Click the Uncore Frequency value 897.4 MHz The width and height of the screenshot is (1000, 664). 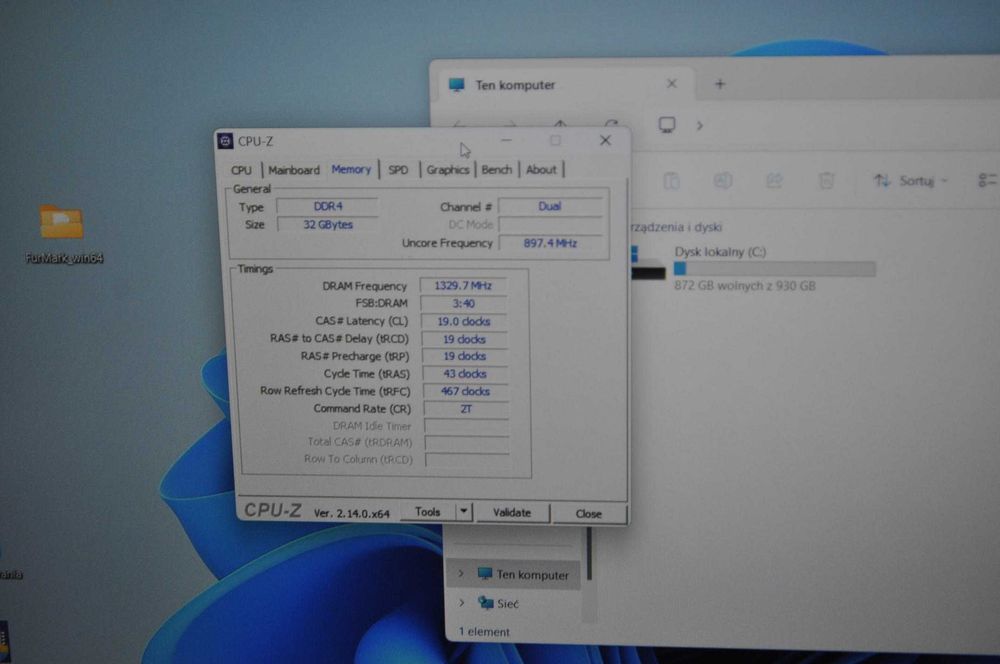(550, 243)
